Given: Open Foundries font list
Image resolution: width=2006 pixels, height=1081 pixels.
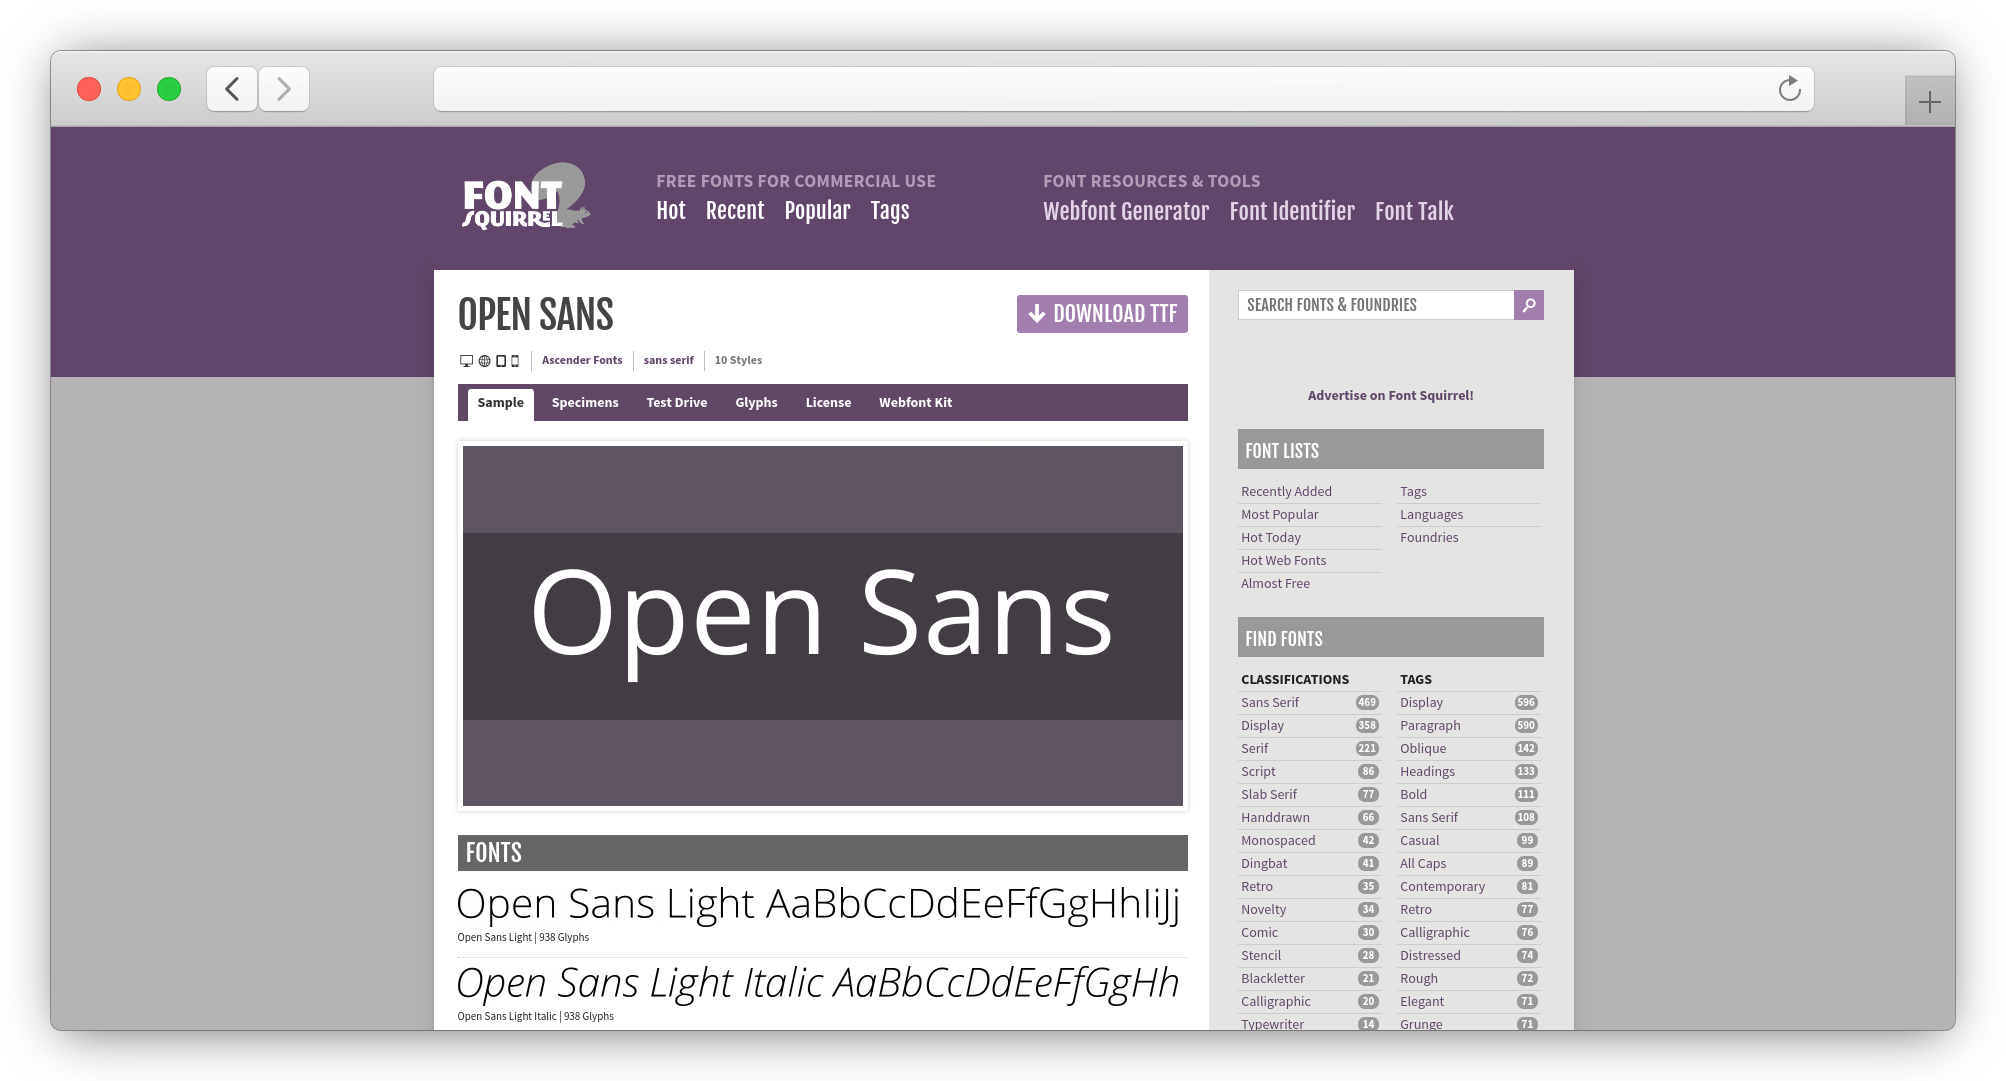Looking at the screenshot, I should 1429,538.
